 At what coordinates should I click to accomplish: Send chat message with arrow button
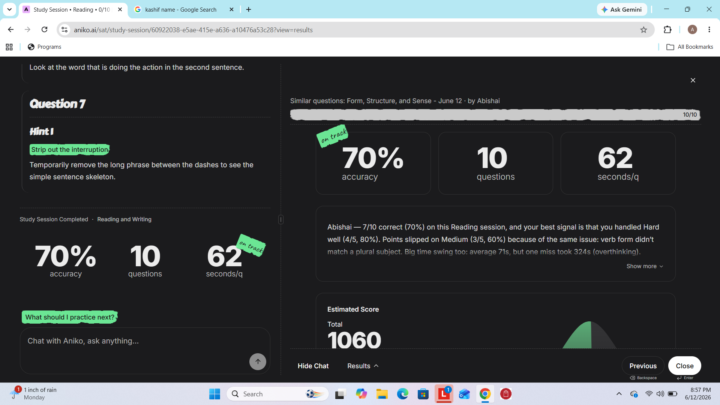pyautogui.click(x=258, y=361)
